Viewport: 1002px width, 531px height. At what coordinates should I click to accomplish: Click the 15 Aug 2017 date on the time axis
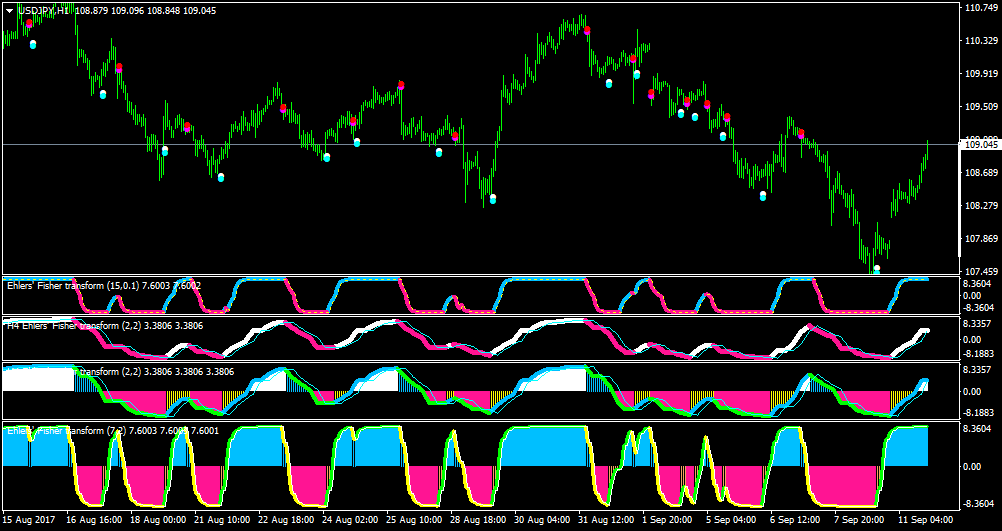pos(28,519)
